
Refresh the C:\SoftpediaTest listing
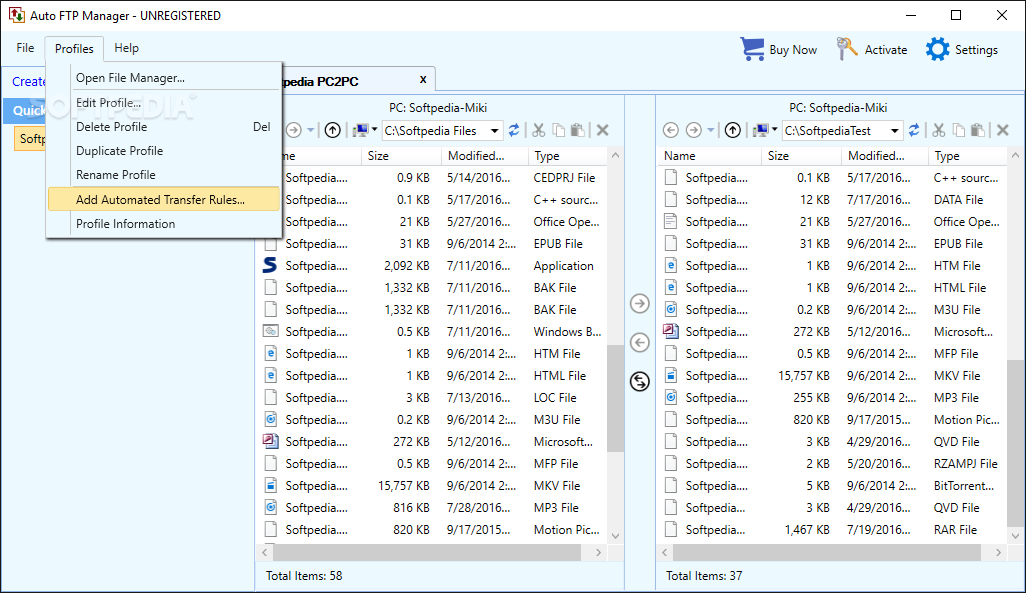point(914,130)
